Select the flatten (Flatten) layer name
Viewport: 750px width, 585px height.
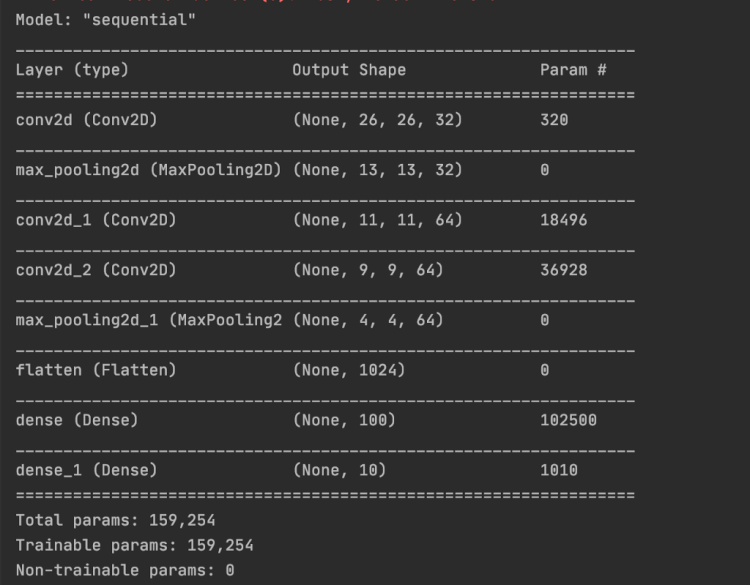pyautogui.click(x=96, y=370)
